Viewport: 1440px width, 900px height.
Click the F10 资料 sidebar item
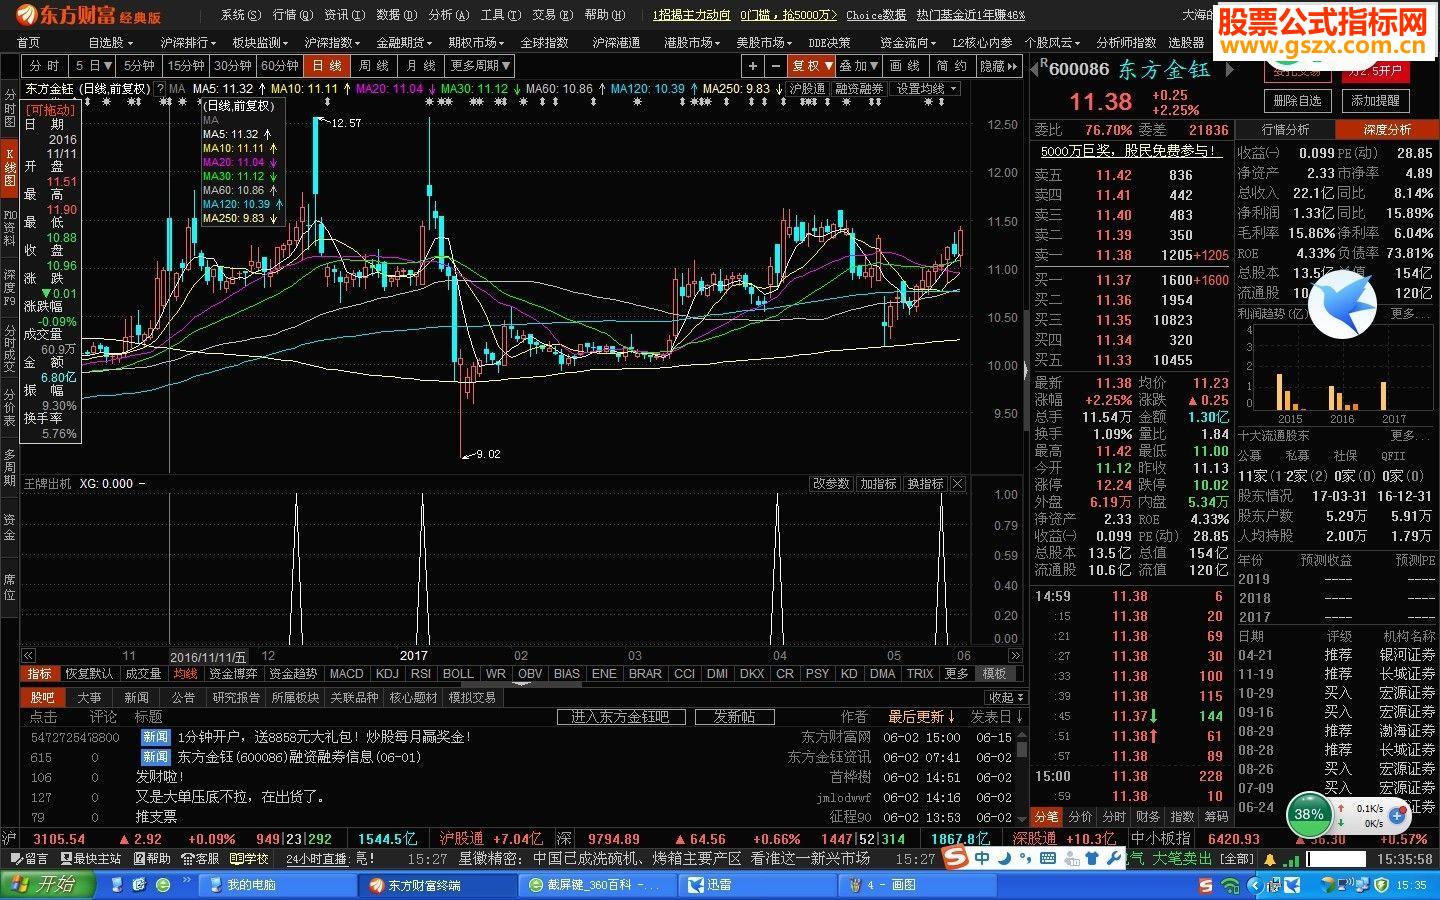click(10, 227)
